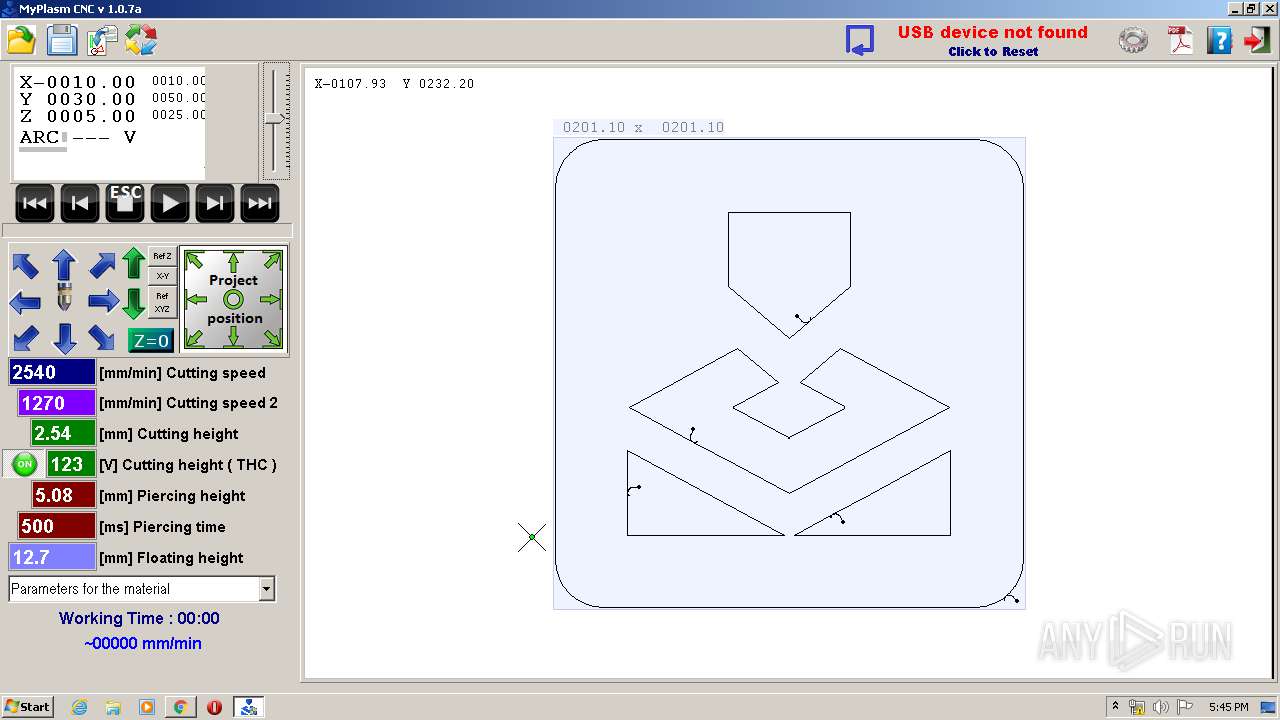Skip to end of program

260,203
